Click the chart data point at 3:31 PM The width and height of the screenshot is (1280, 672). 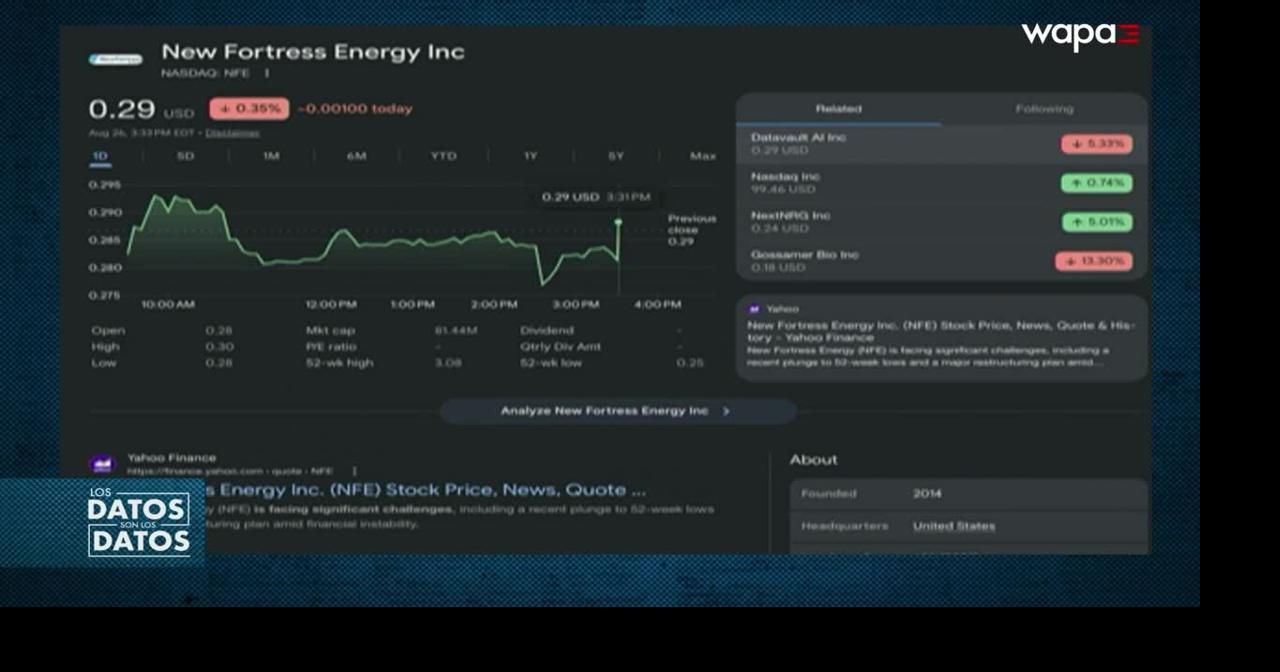point(618,222)
